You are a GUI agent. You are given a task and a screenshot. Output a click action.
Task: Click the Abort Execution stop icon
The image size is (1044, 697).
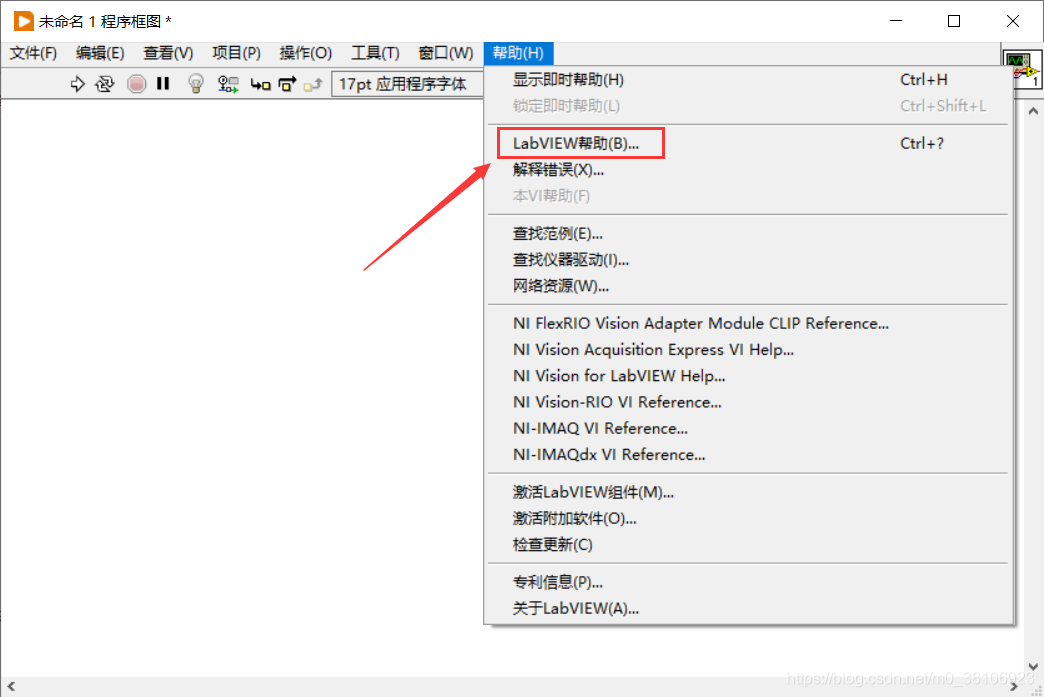(x=136, y=84)
